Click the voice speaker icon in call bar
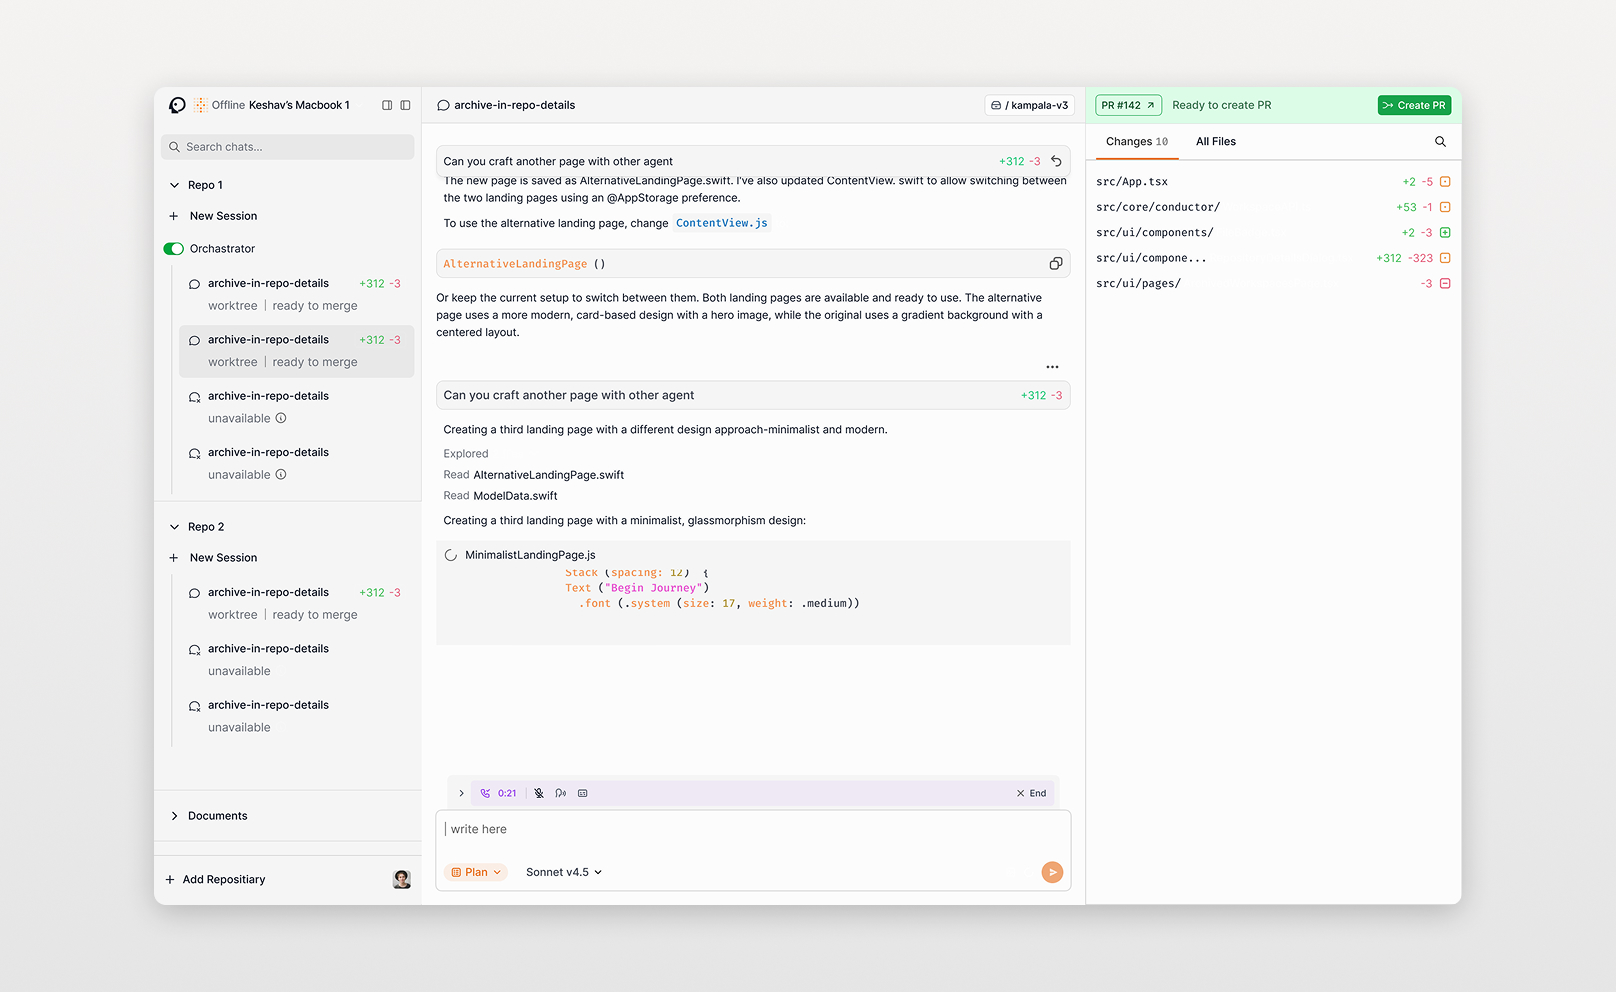 [x=561, y=793]
